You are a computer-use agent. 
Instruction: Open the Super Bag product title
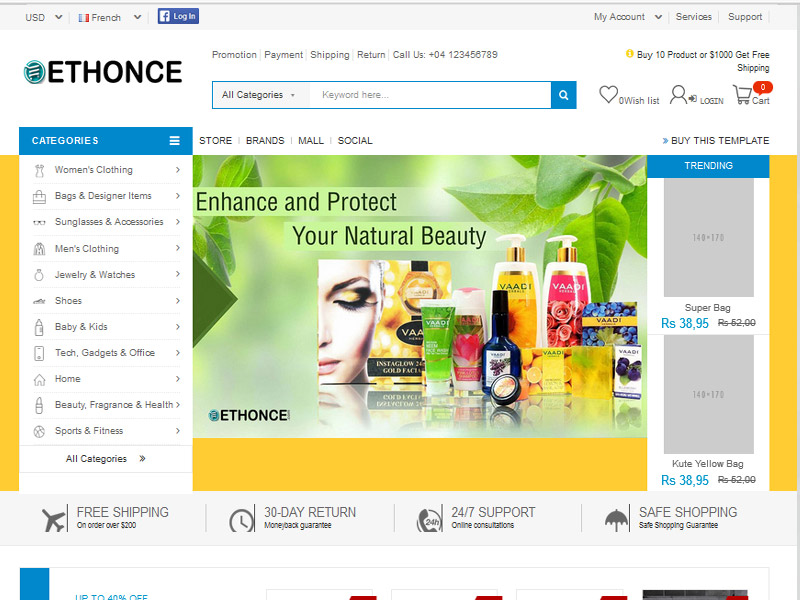coord(708,308)
